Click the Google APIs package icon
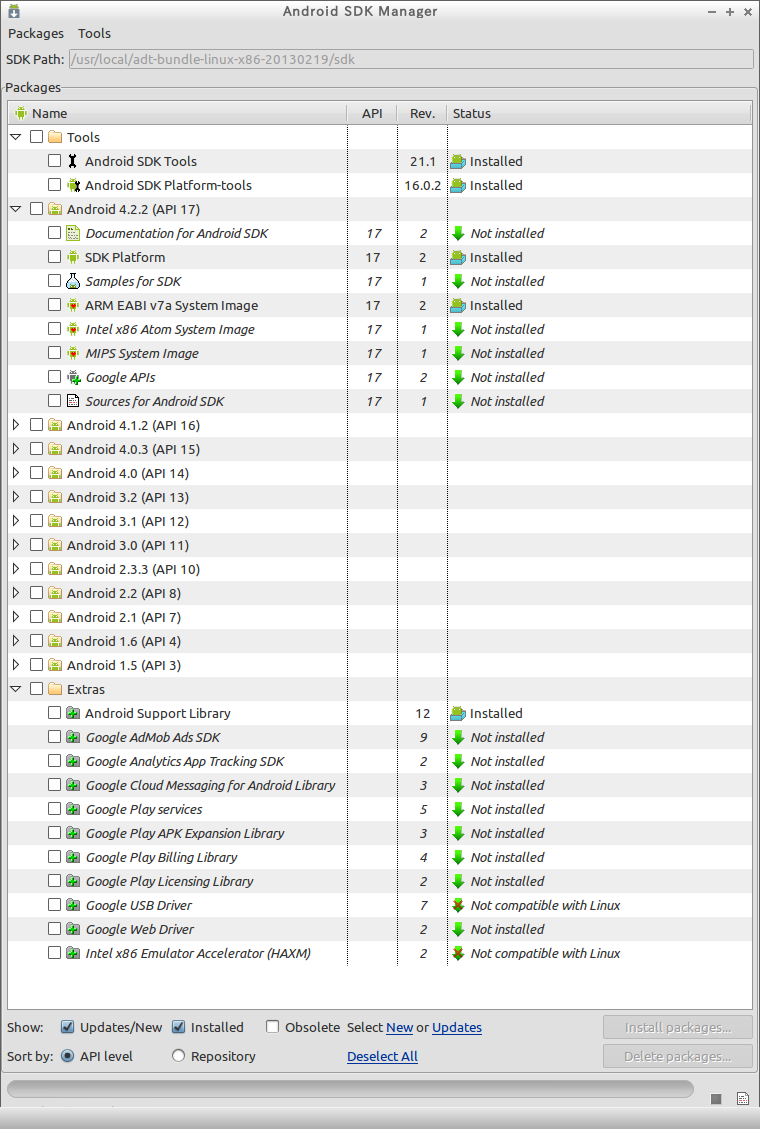This screenshot has width=760, height=1129. [73, 377]
